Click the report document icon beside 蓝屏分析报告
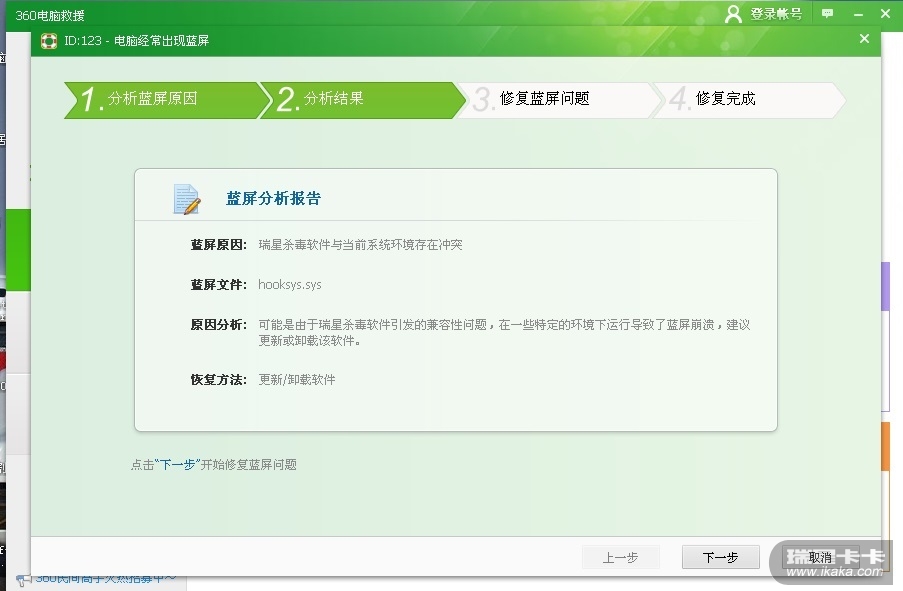The height and width of the screenshot is (591, 903). pos(187,199)
